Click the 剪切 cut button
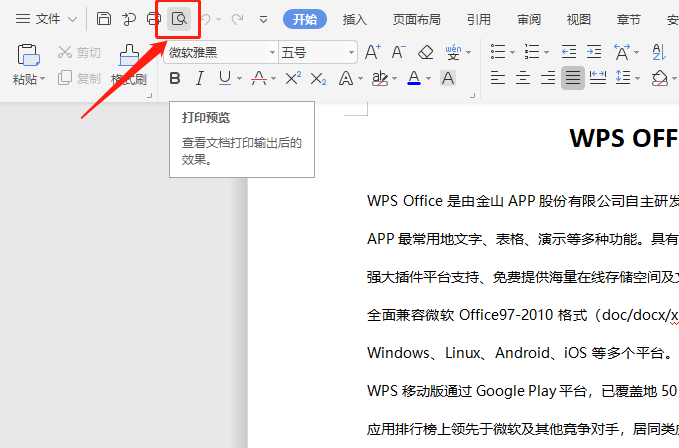This screenshot has height=448, width=679. pyautogui.click(x=79, y=53)
